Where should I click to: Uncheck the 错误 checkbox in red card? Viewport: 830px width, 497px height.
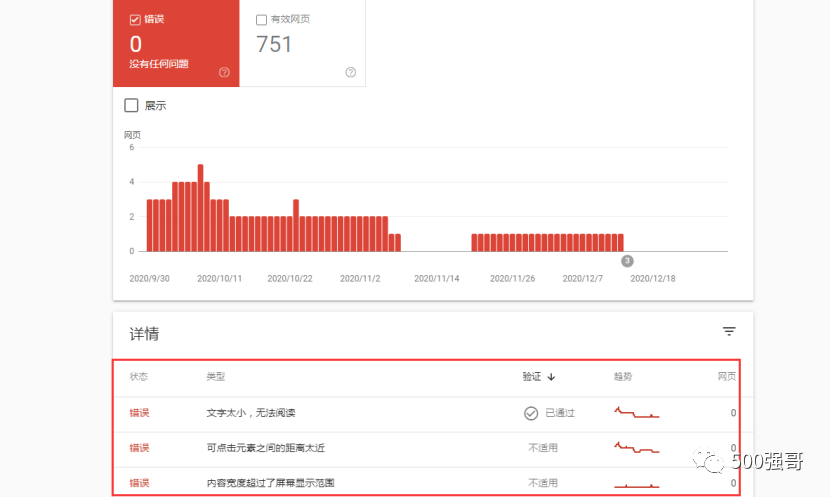point(135,20)
